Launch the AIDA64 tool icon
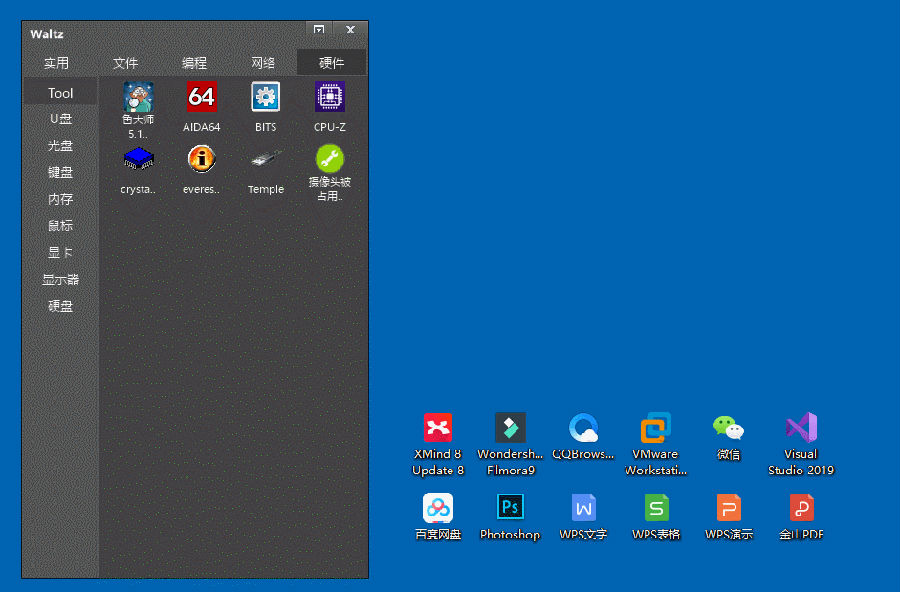Image resolution: width=900 pixels, height=592 pixels. [x=202, y=97]
